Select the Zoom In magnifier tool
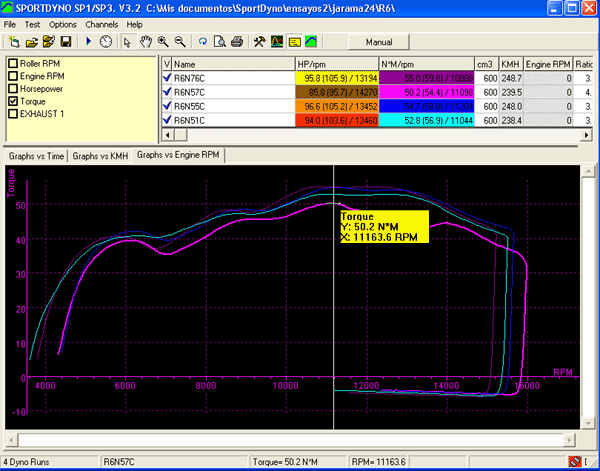This screenshot has width=600, height=471. click(x=162, y=42)
